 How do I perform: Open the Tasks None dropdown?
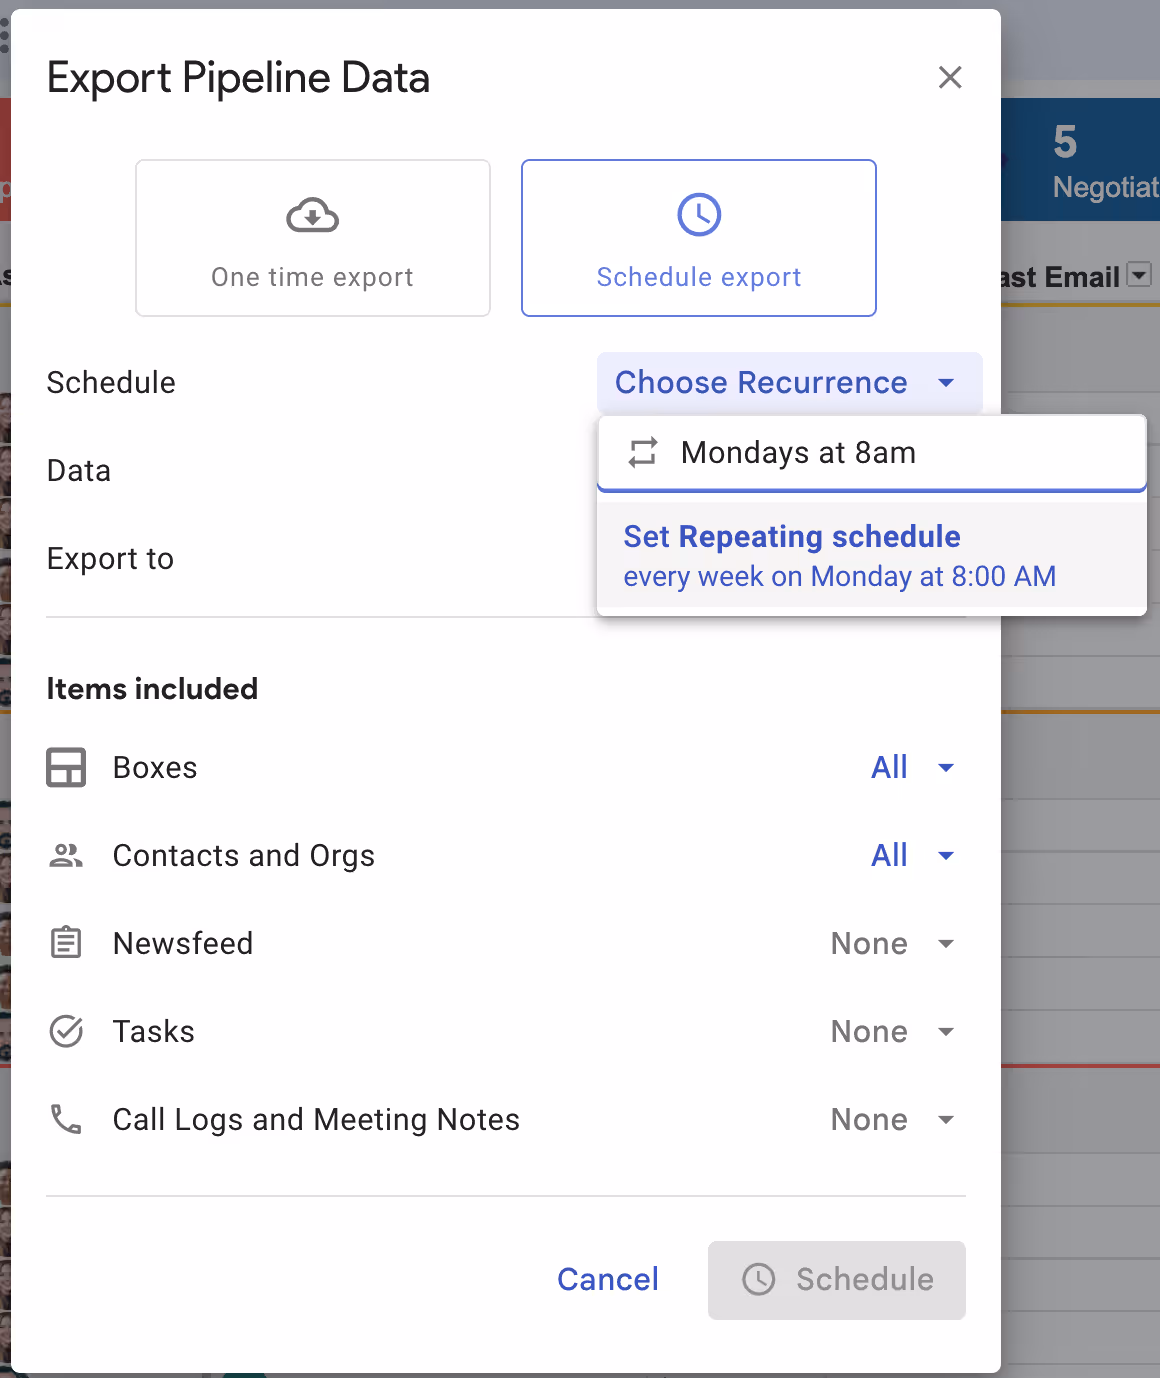[893, 1031]
